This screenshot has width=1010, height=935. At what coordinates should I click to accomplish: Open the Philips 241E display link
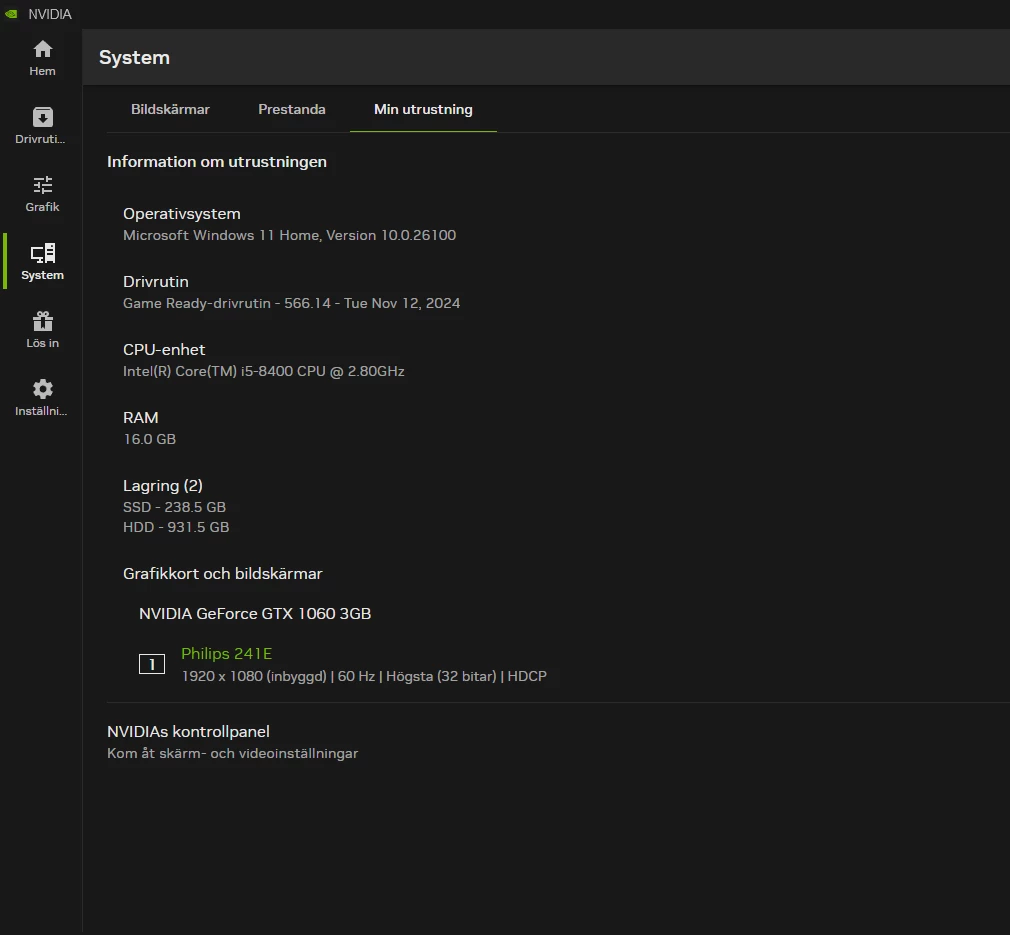point(227,654)
